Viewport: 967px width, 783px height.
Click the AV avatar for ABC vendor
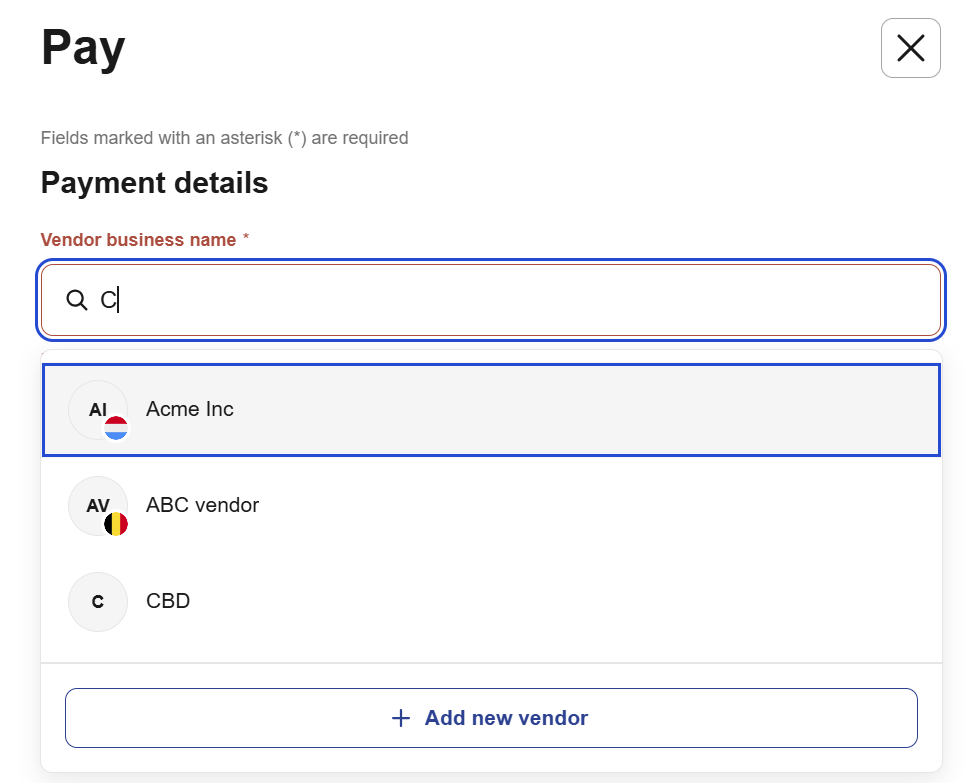pos(97,505)
